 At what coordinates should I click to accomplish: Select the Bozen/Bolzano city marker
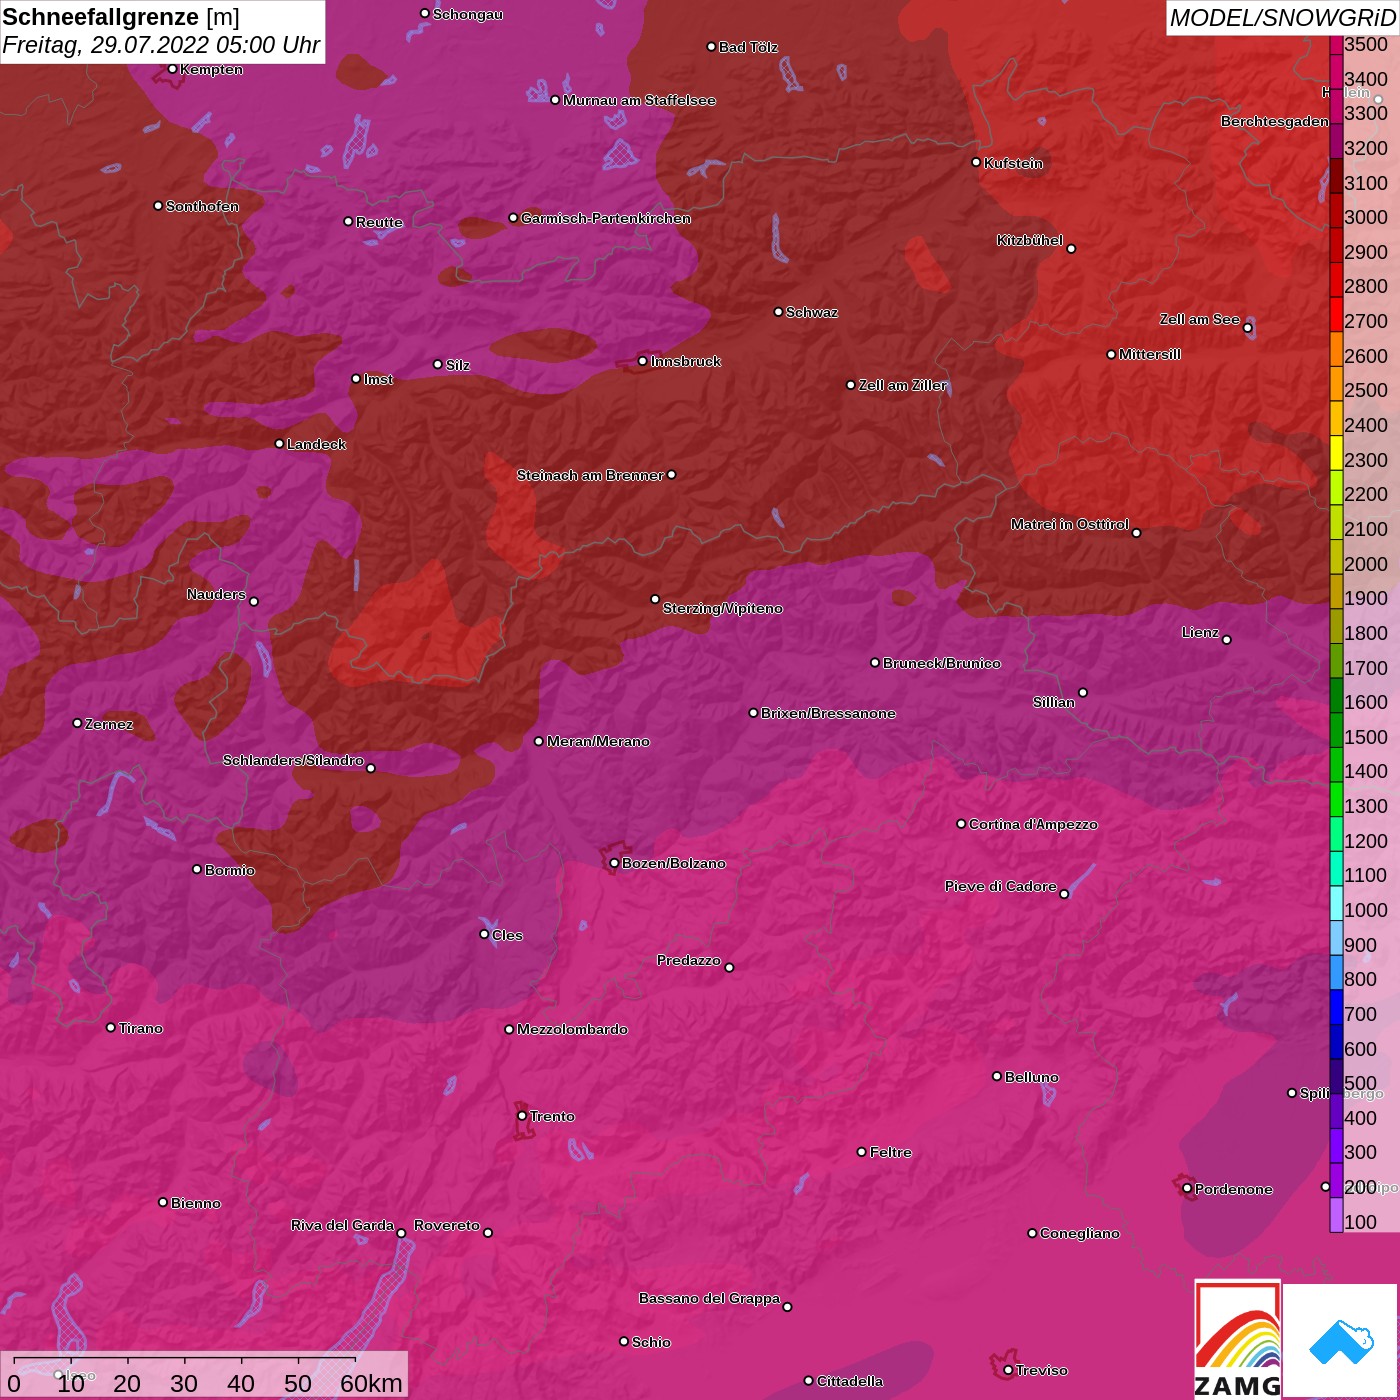pyautogui.click(x=614, y=863)
